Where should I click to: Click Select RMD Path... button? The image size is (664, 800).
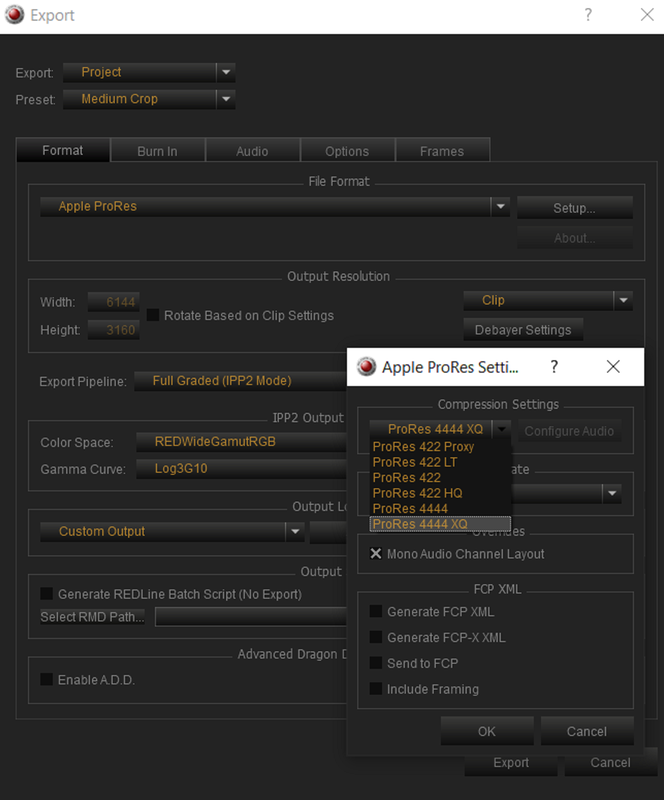(92, 617)
